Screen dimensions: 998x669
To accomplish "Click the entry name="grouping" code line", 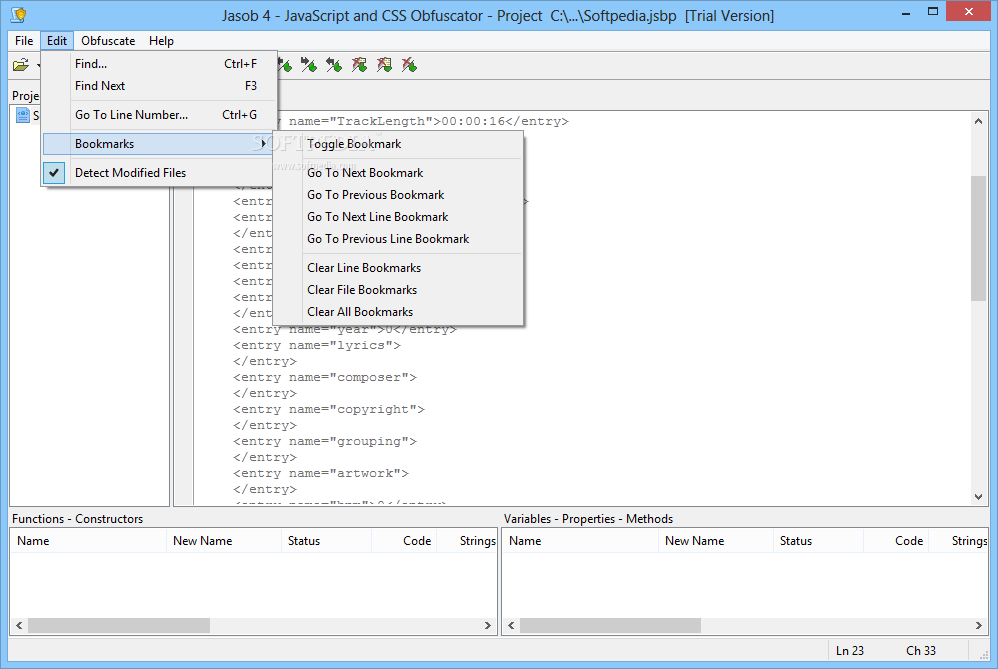I will pyautogui.click(x=325, y=441).
